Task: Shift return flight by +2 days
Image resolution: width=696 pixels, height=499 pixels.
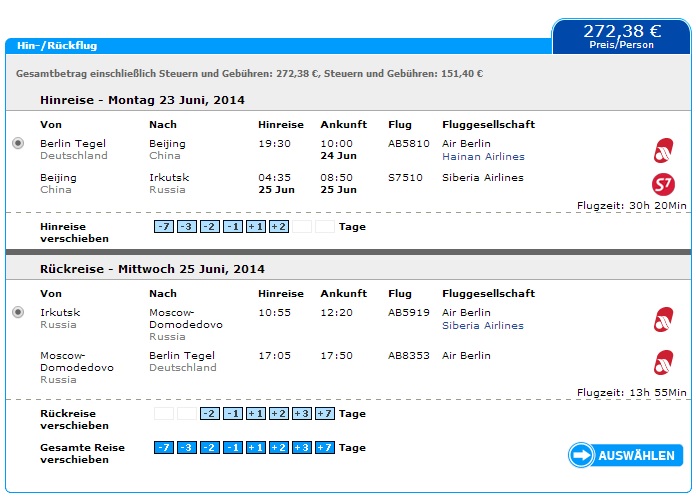Action: click(x=279, y=414)
